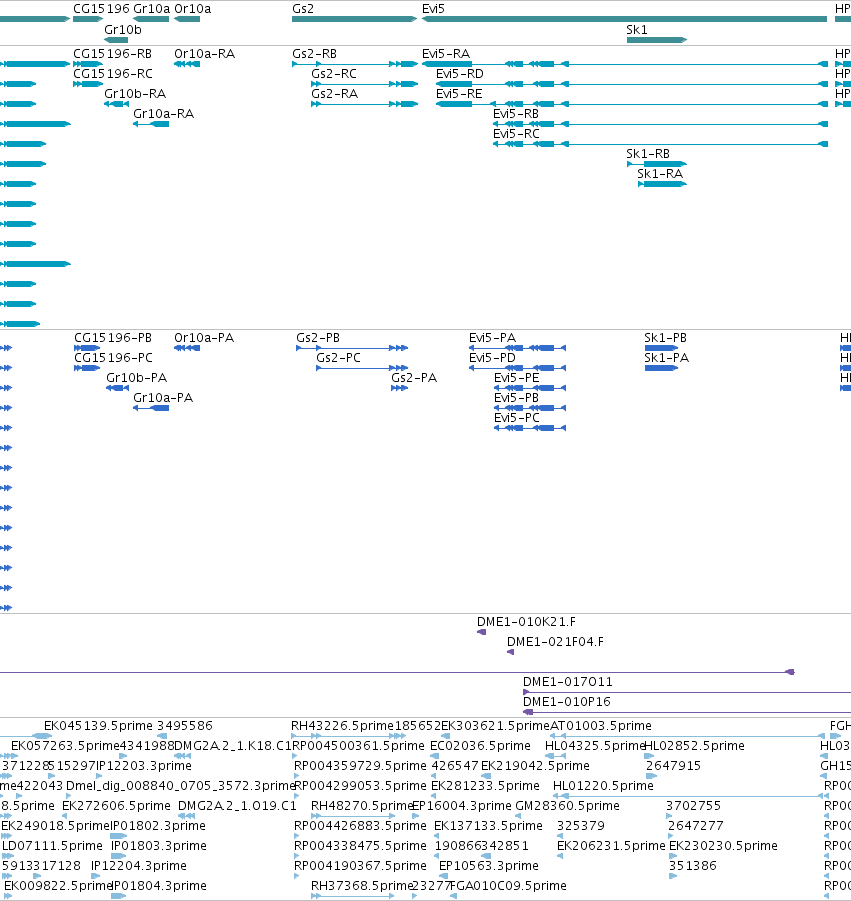Select the Sk1 gene label
This screenshot has height=901, width=851.
click(x=637, y=30)
